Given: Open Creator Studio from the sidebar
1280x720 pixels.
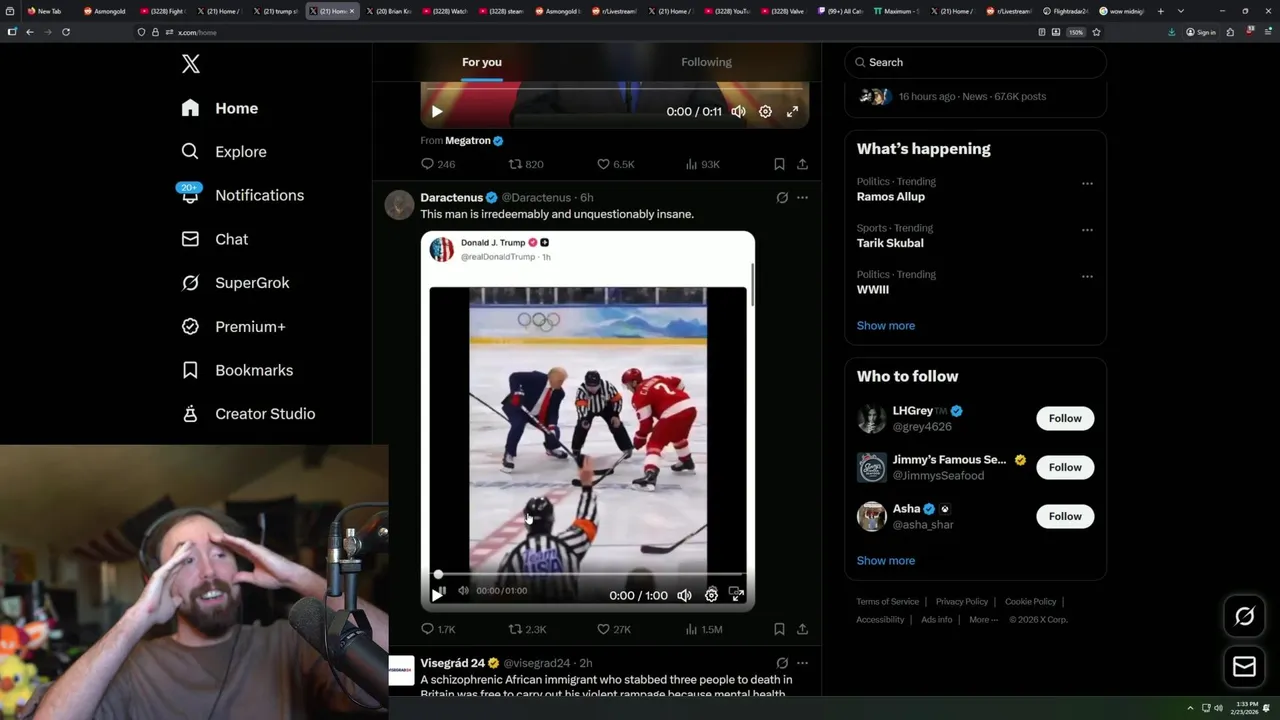Looking at the screenshot, I should 248,414.
